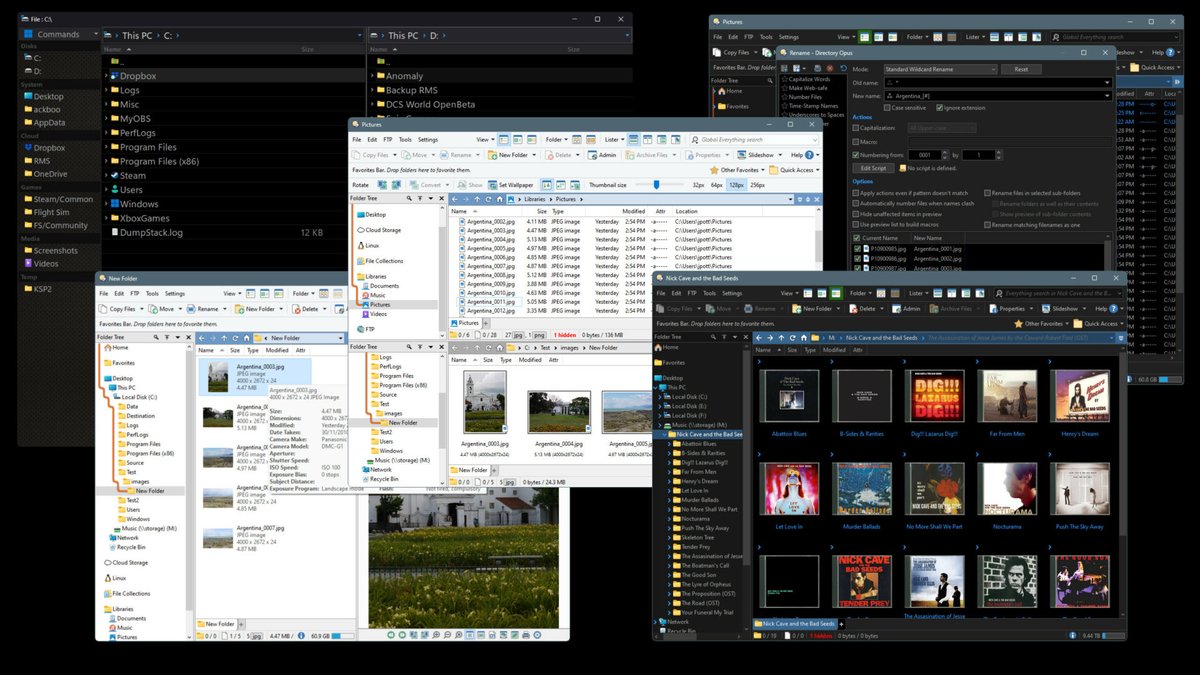The height and width of the screenshot is (675, 1200).
Task: Expand Abattoir Blues folder in Nick Cave tree
Action: (x=669, y=443)
